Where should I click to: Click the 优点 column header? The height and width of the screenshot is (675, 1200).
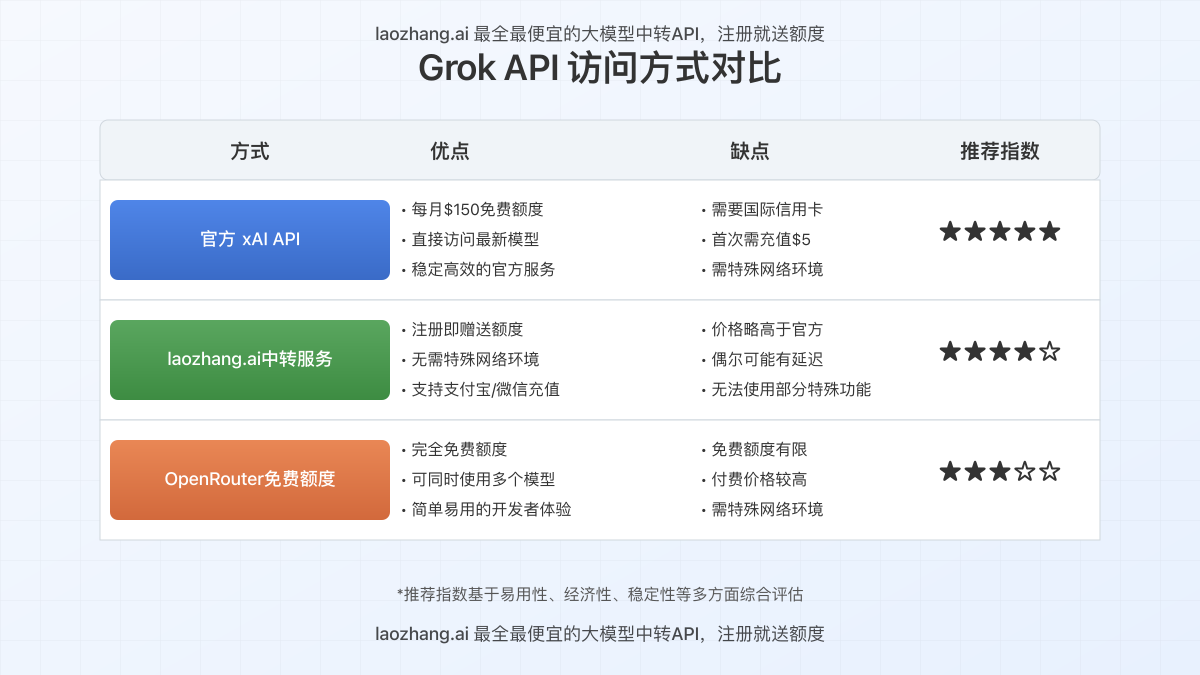pyautogui.click(x=450, y=151)
